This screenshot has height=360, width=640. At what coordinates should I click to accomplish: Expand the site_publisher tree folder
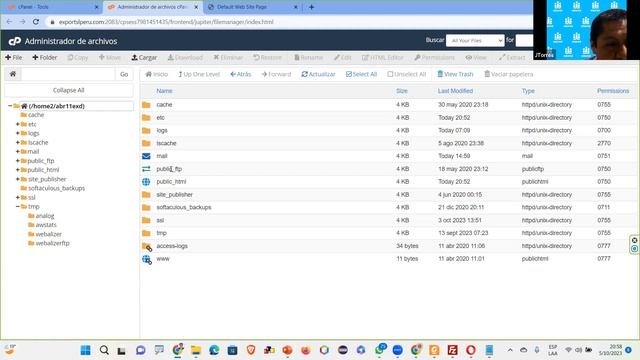(18, 179)
